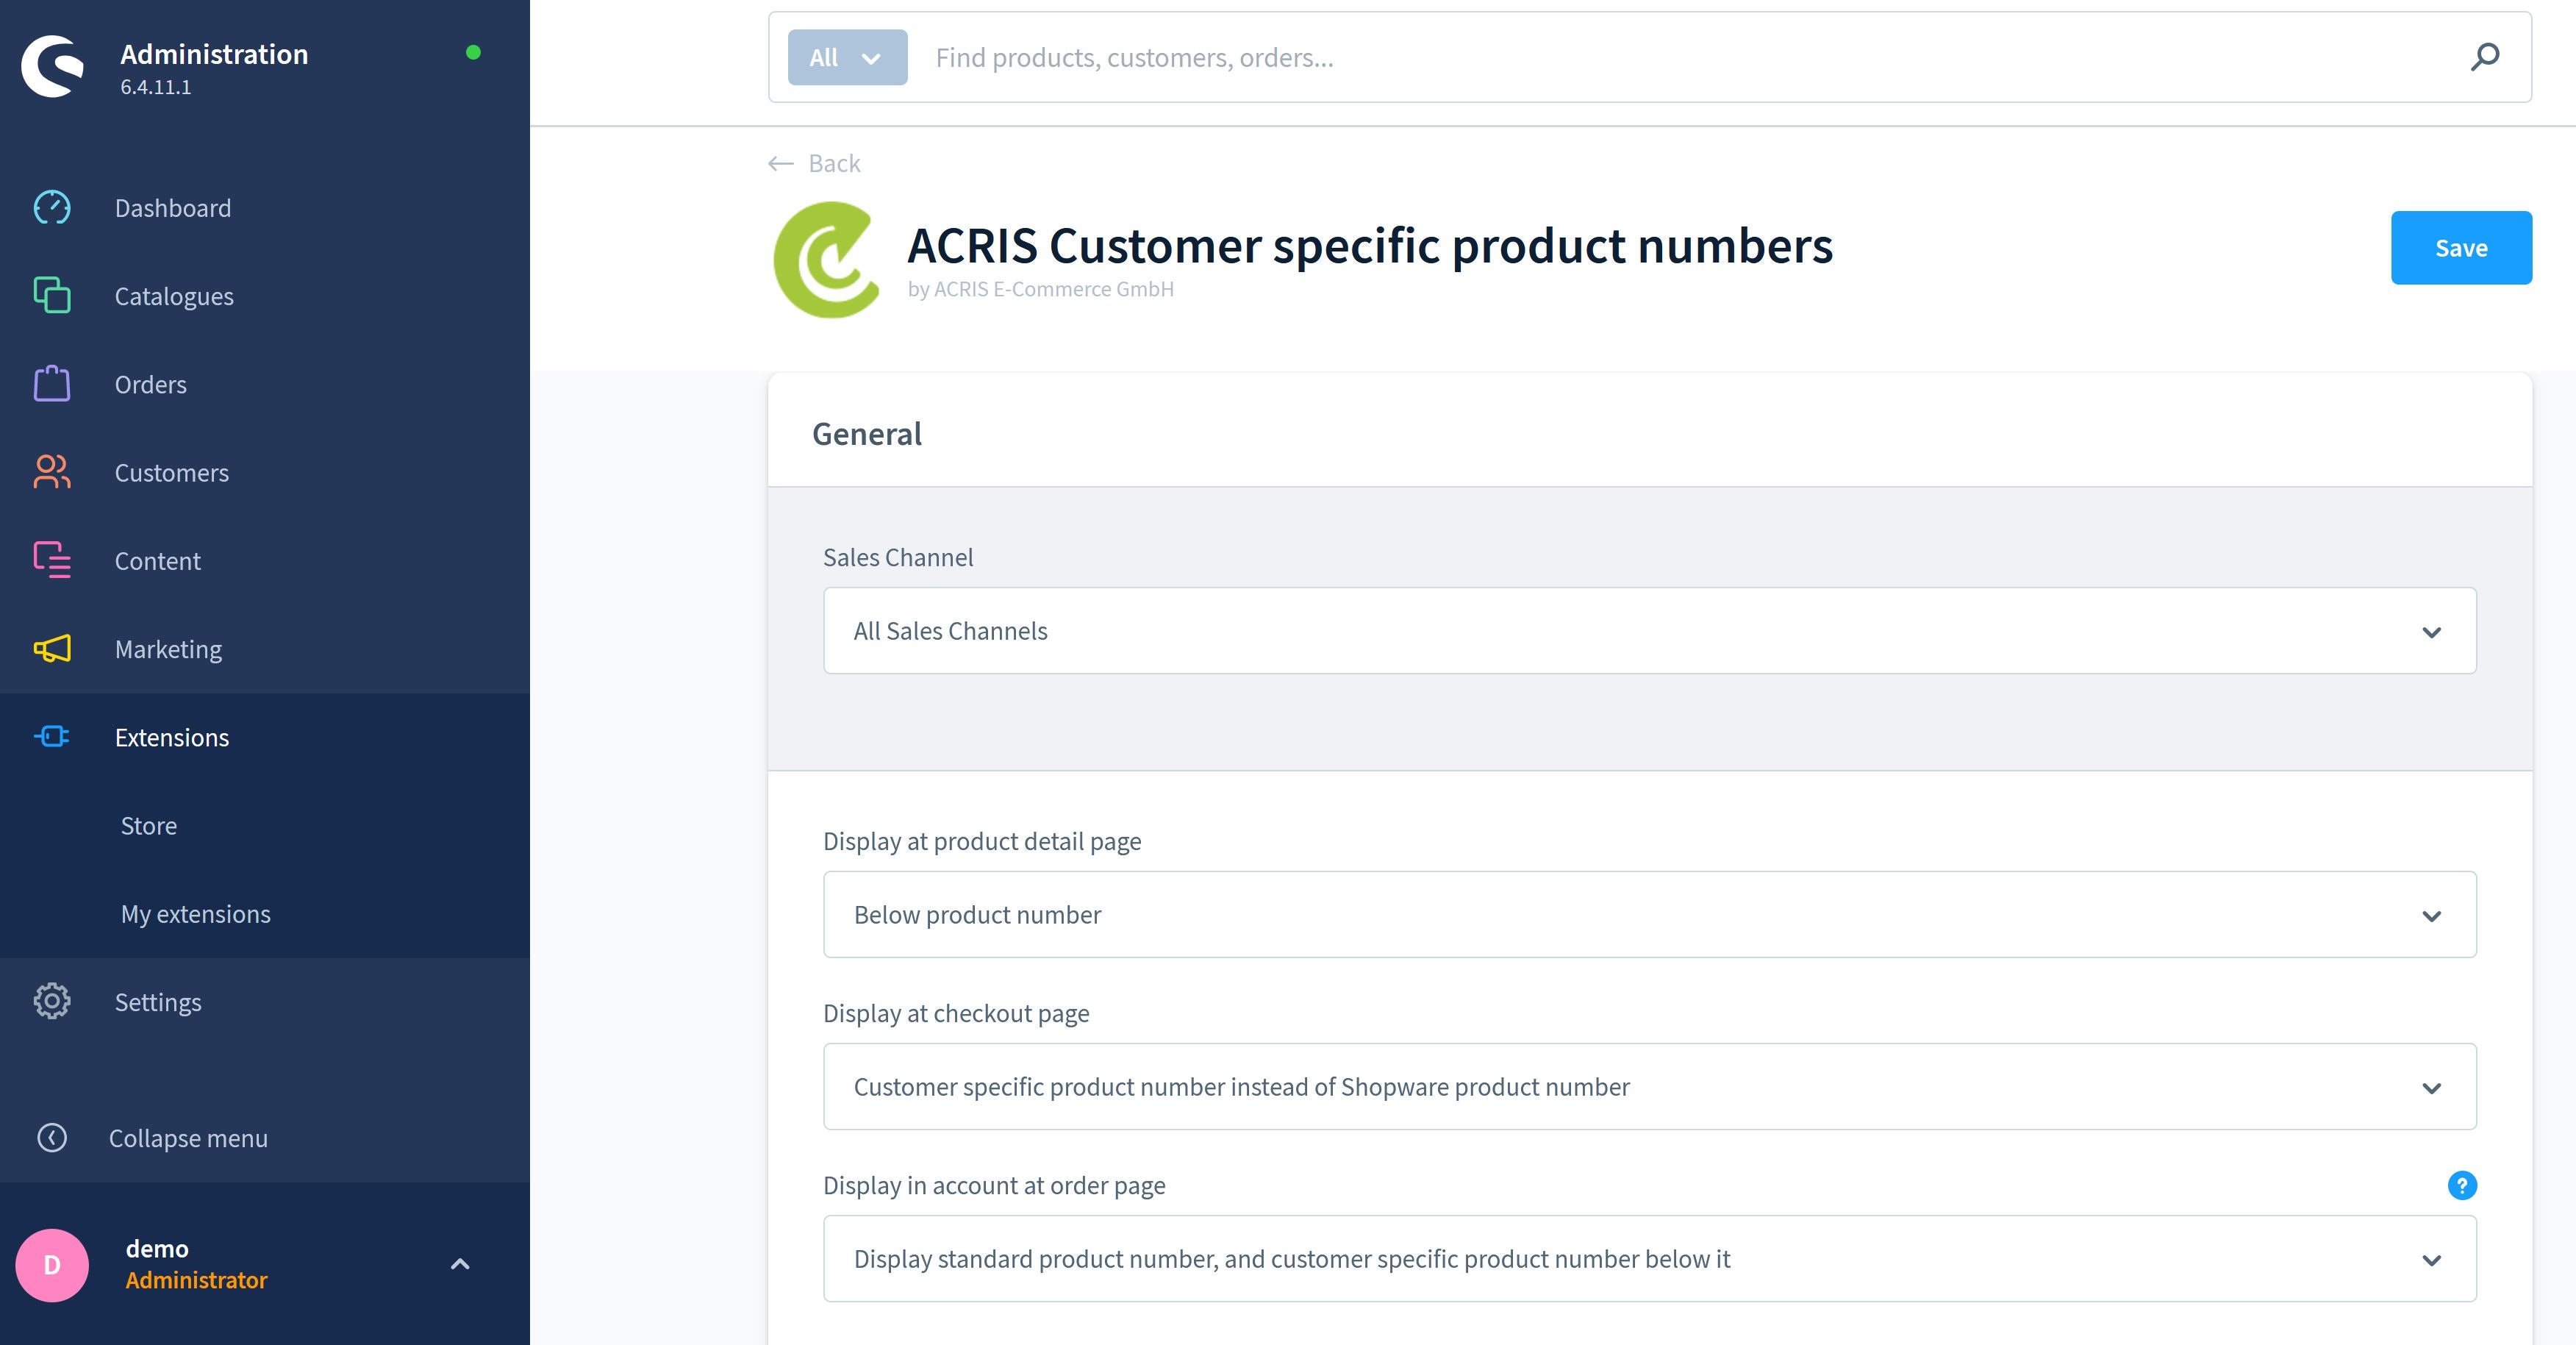Open the All search scope dropdown

tap(847, 57)
